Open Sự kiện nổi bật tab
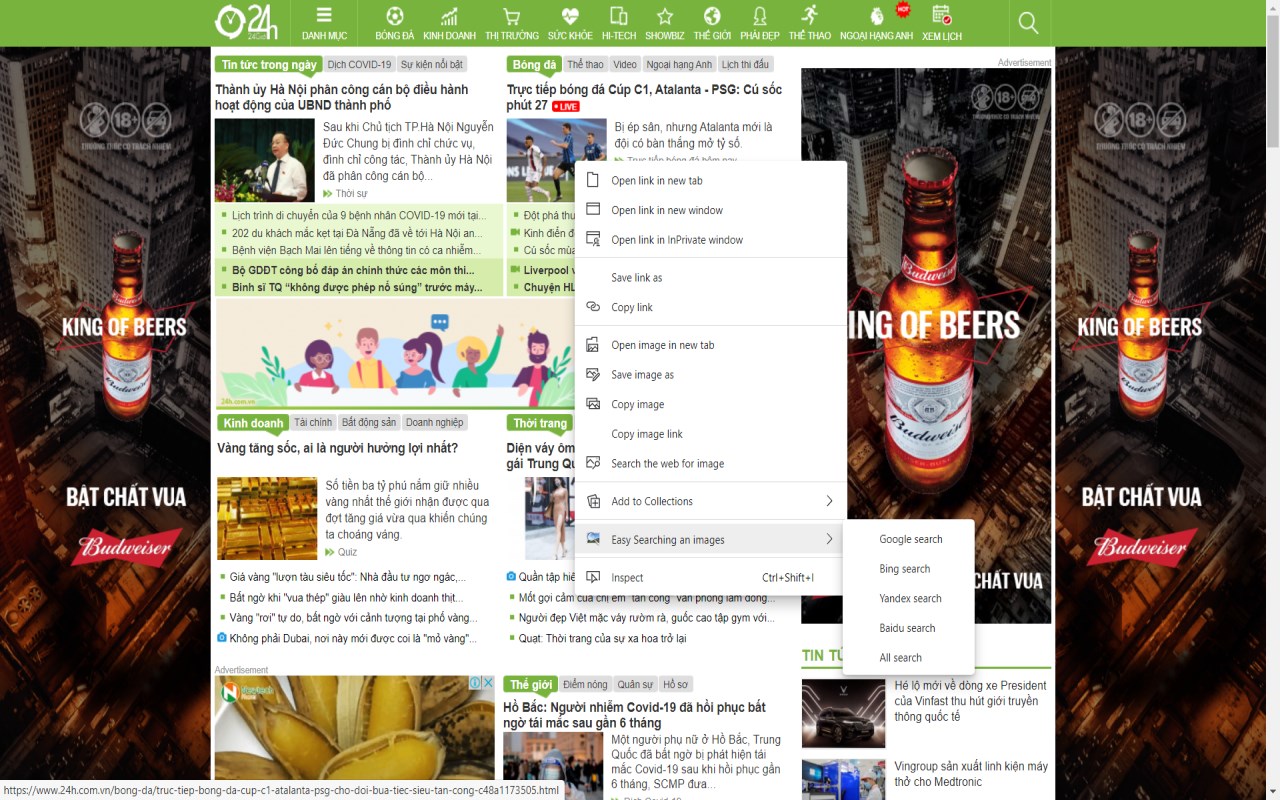1280x800 pixels. (x=432, y=65)
